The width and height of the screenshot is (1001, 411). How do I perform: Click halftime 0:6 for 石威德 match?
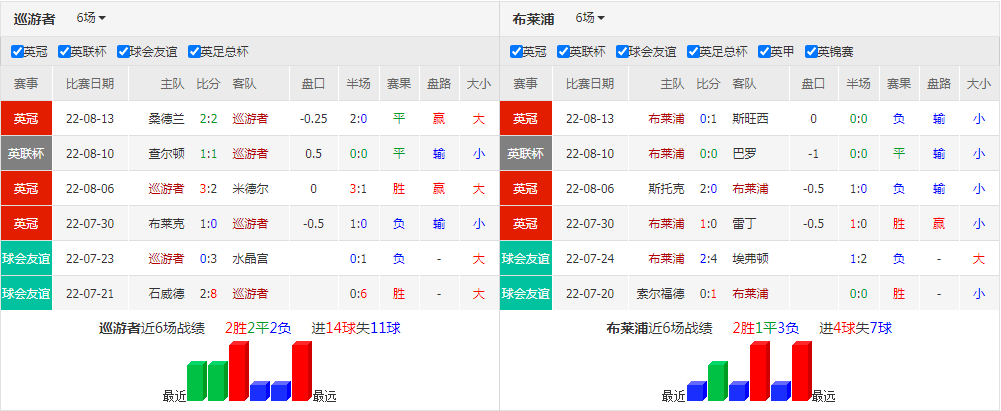point(358,294)
